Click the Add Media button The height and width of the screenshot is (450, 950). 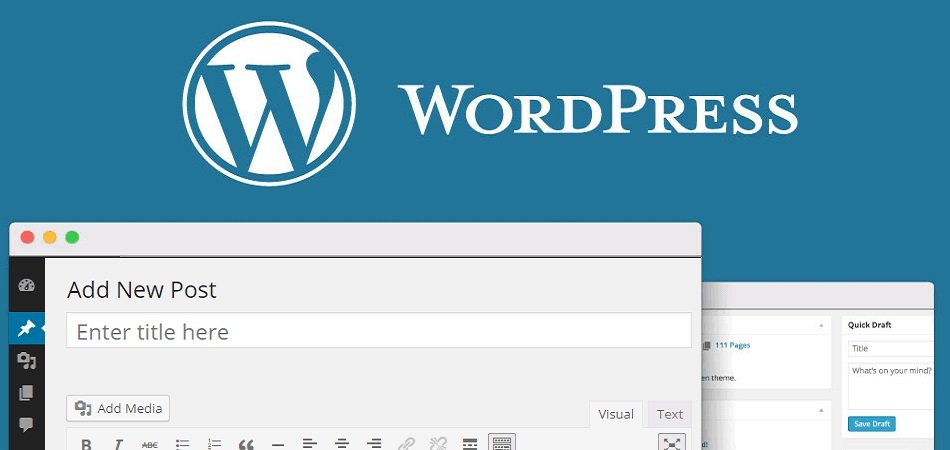click(118, 408)
